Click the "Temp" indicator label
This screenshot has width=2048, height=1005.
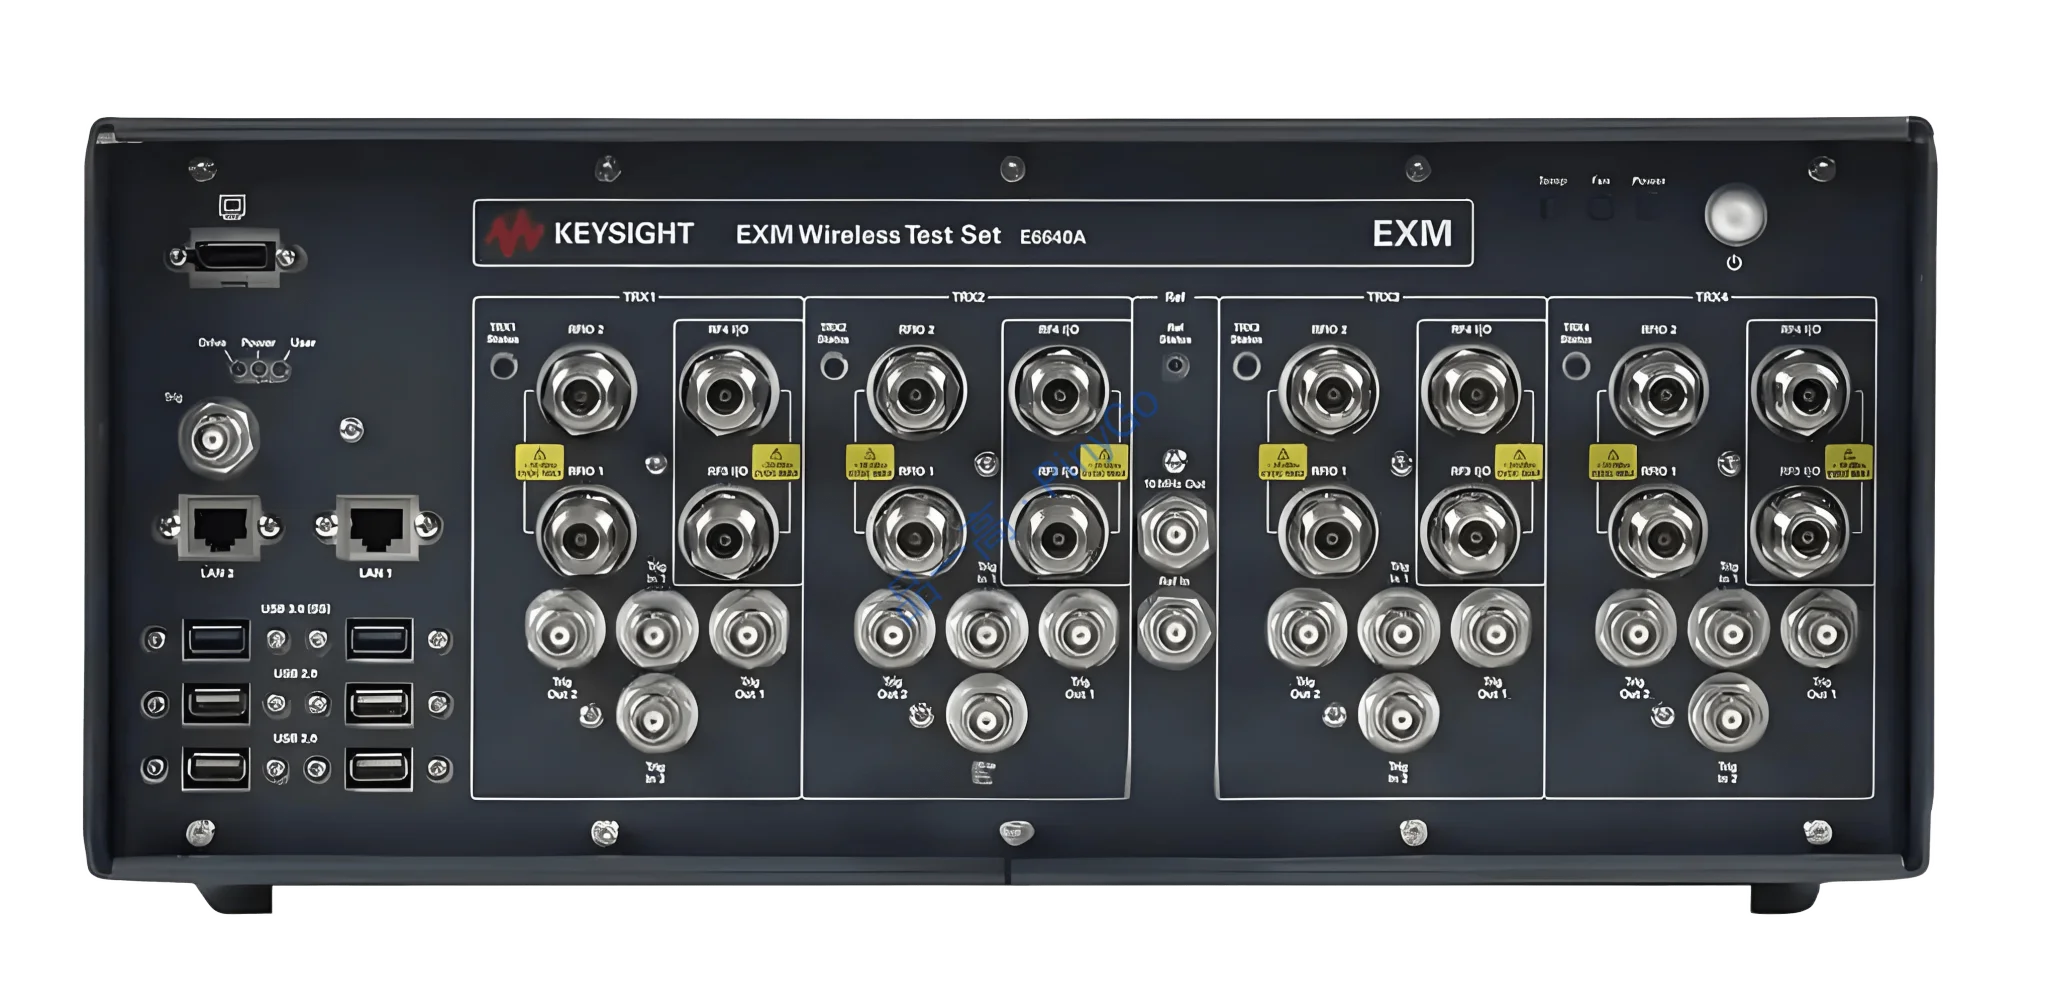pyautogui.click(x=1552, y=181)
